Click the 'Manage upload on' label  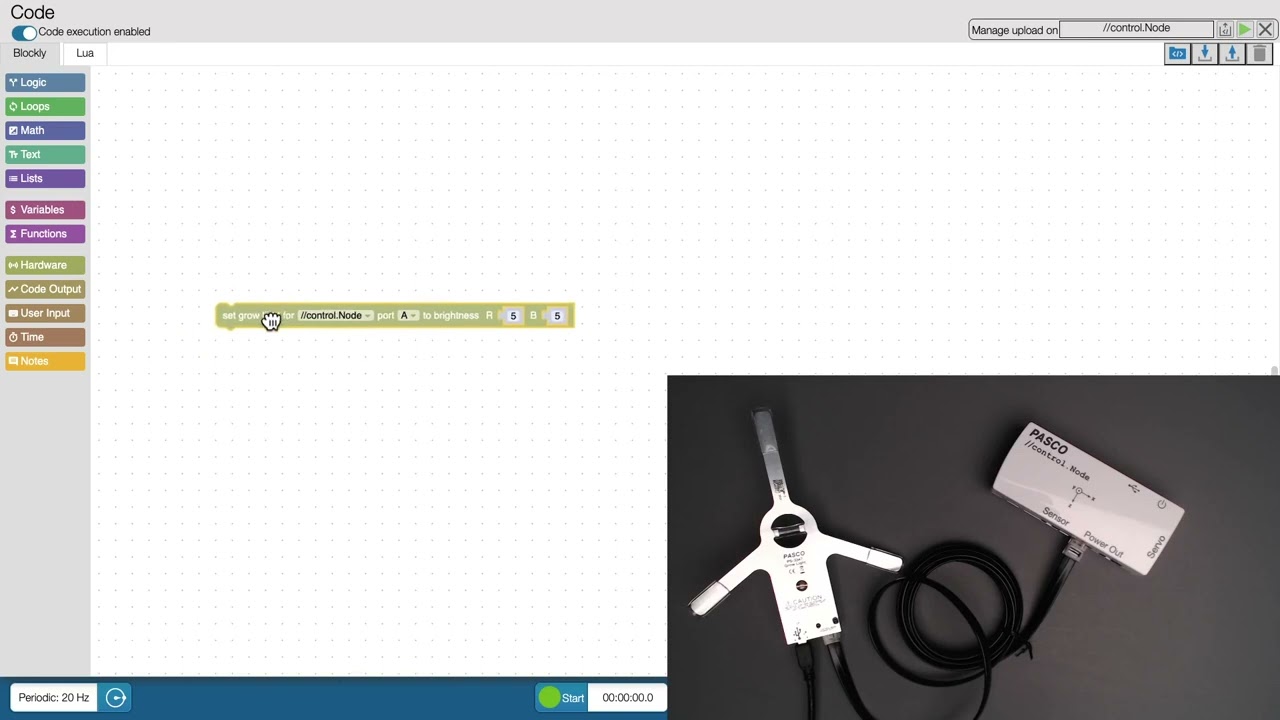[x=1015, y=30]
